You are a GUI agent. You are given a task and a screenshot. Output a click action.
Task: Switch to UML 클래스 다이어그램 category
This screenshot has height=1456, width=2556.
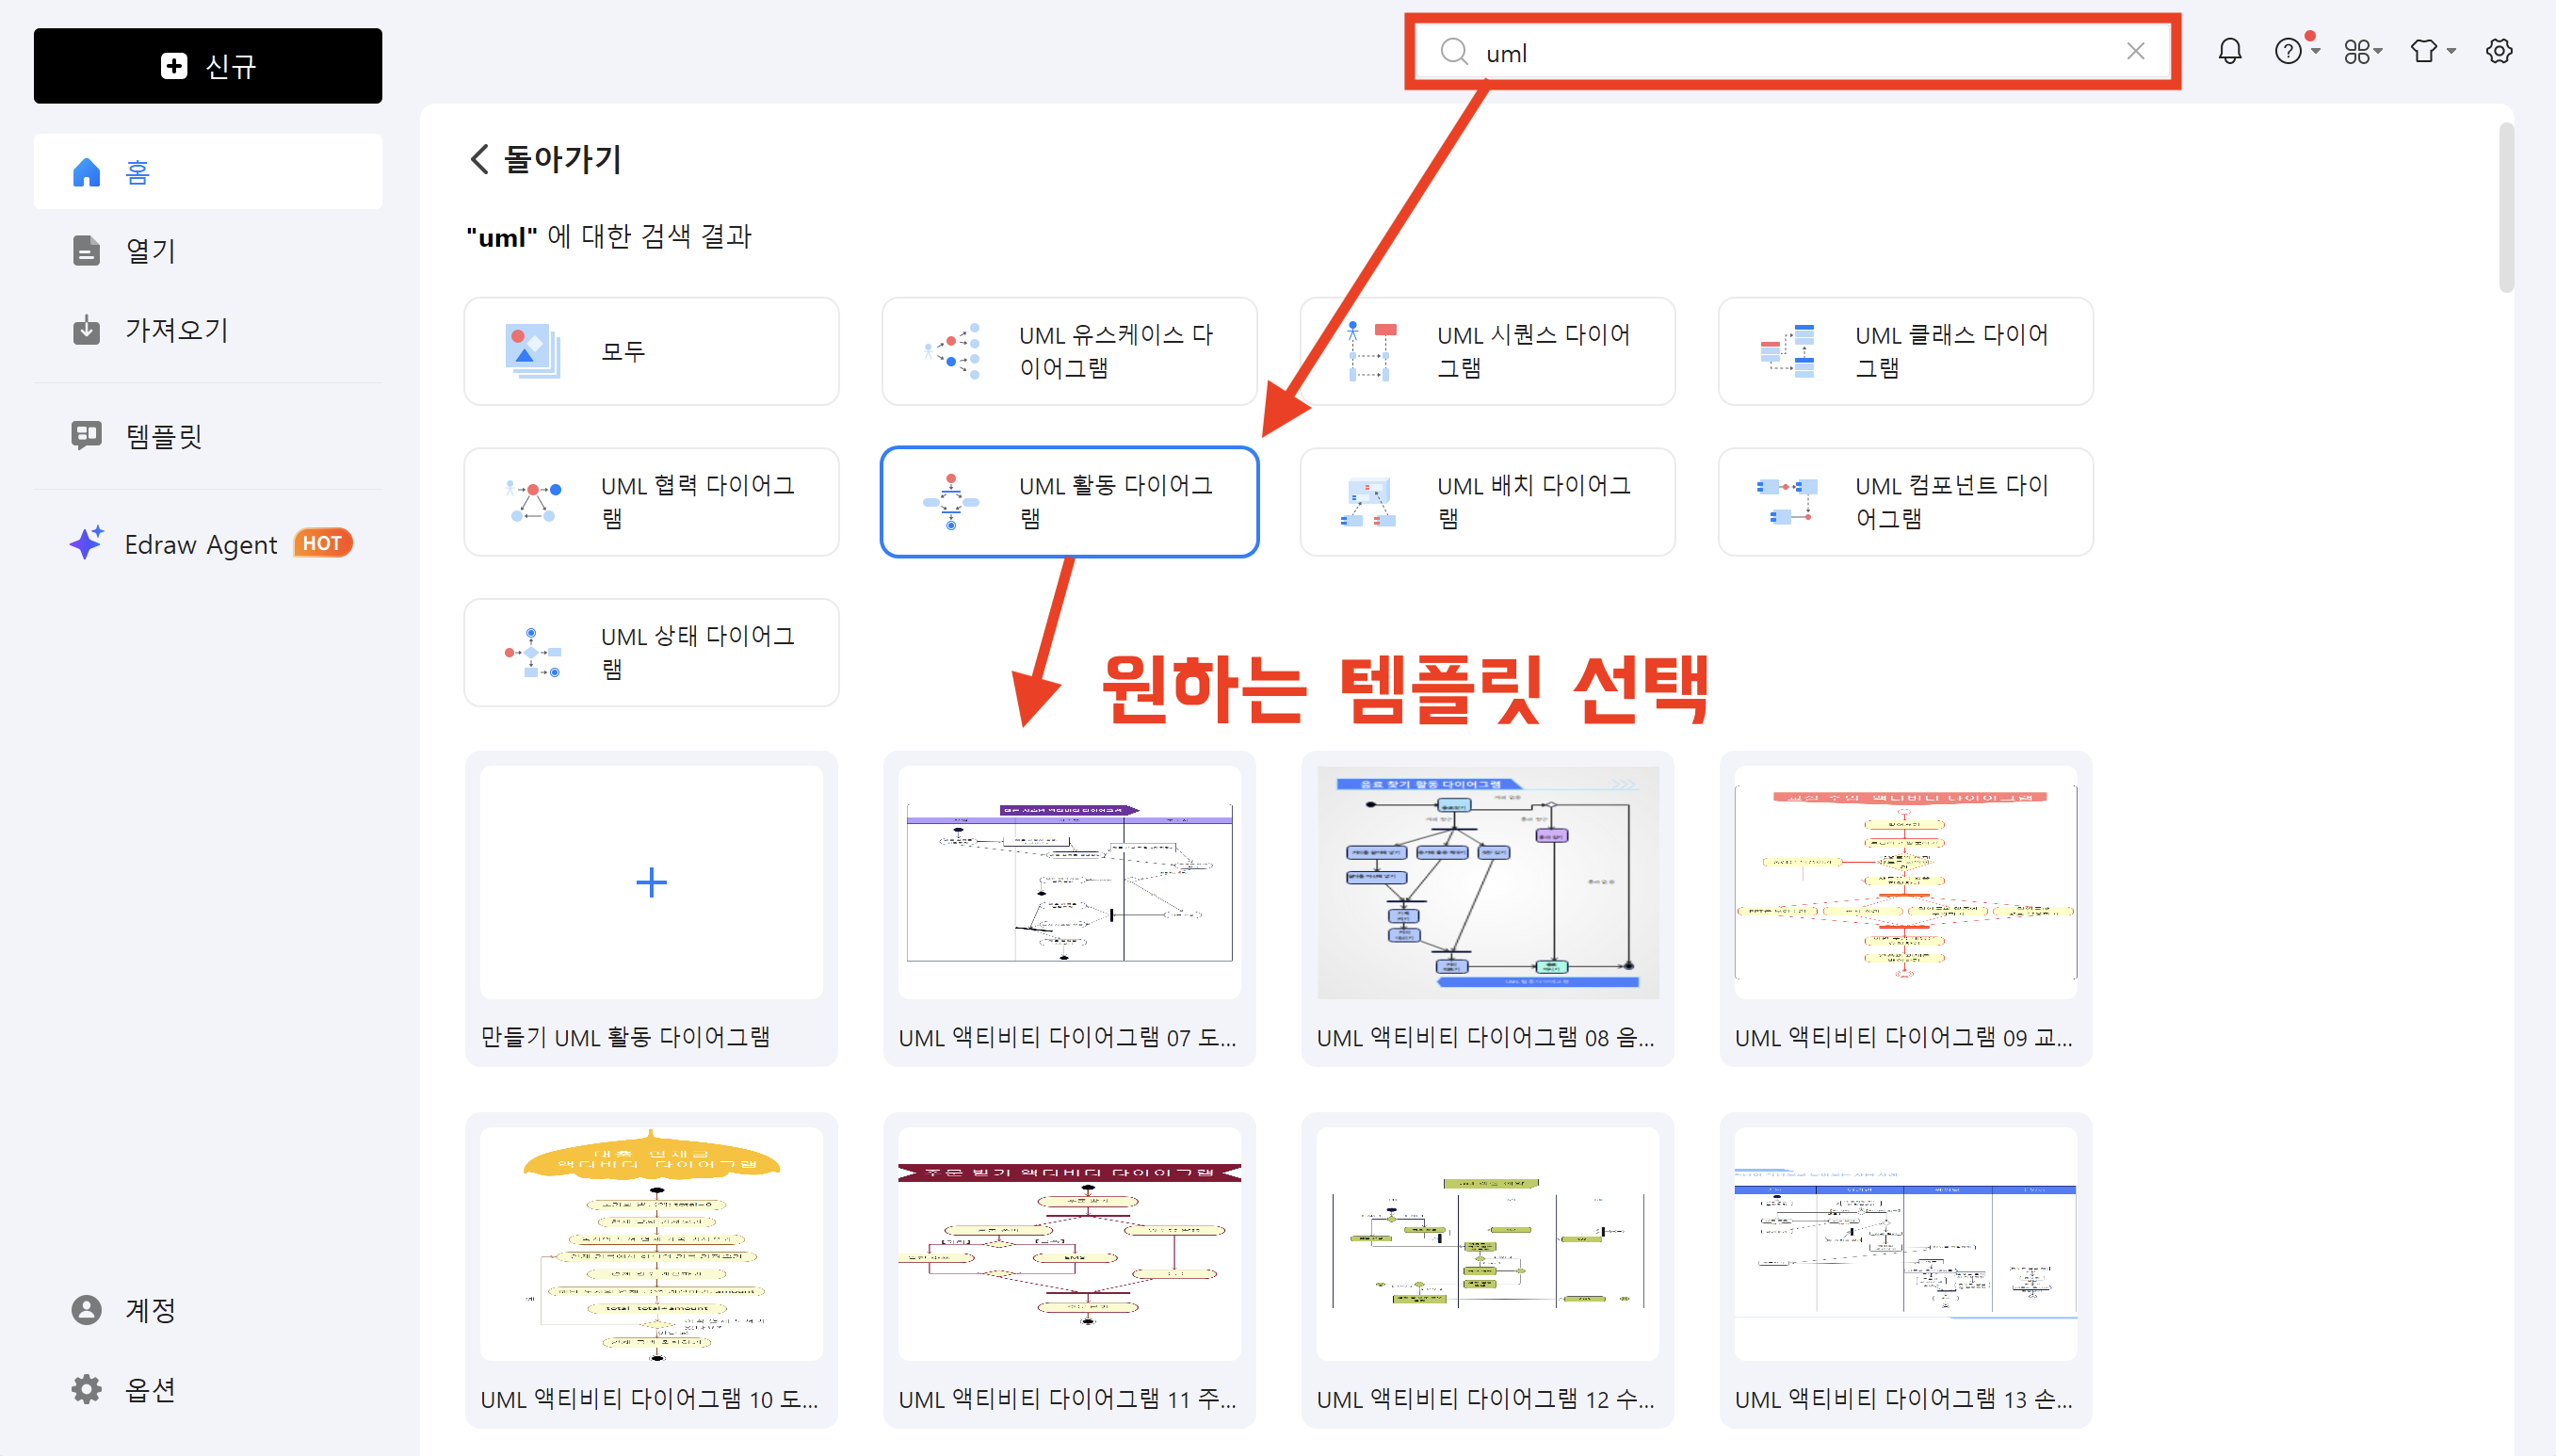point(1903,351)
